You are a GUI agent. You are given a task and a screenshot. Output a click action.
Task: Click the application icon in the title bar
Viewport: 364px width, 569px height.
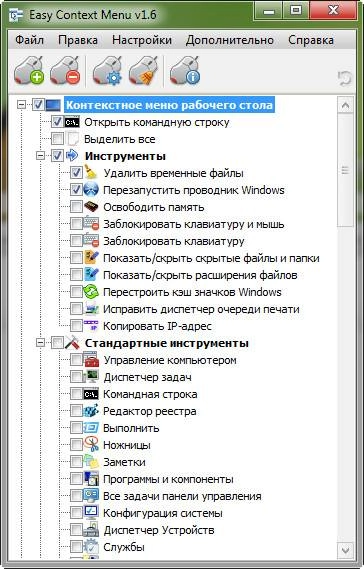click(16, 15)
